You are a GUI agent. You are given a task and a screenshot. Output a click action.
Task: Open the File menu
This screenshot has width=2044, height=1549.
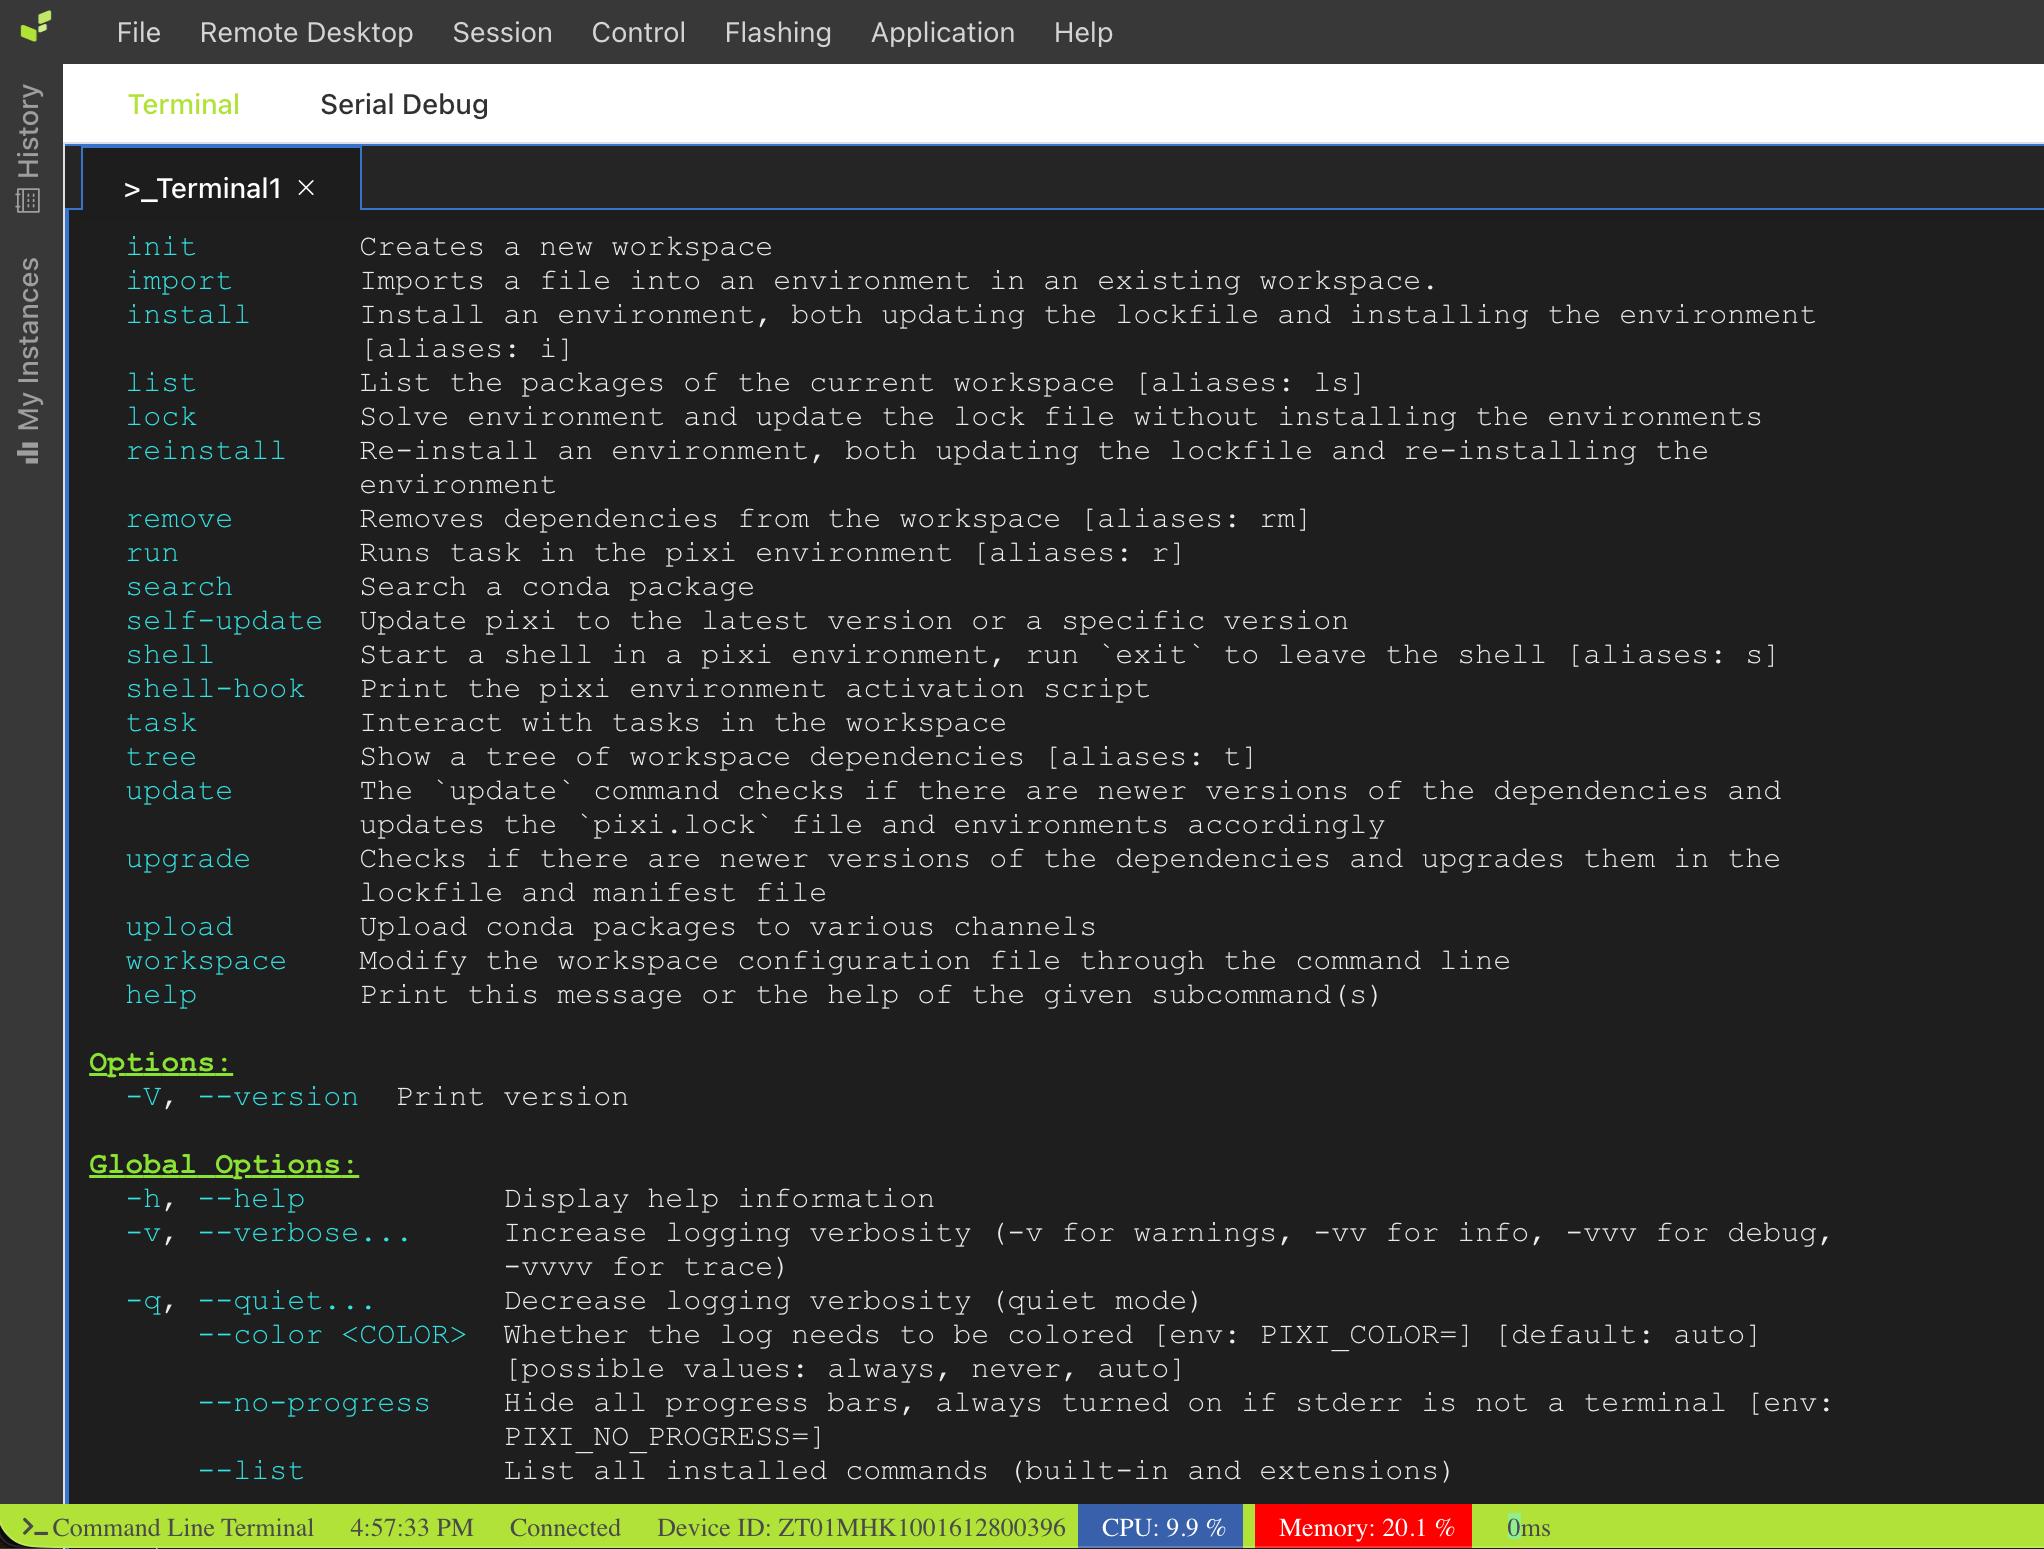tap(138, 32)
